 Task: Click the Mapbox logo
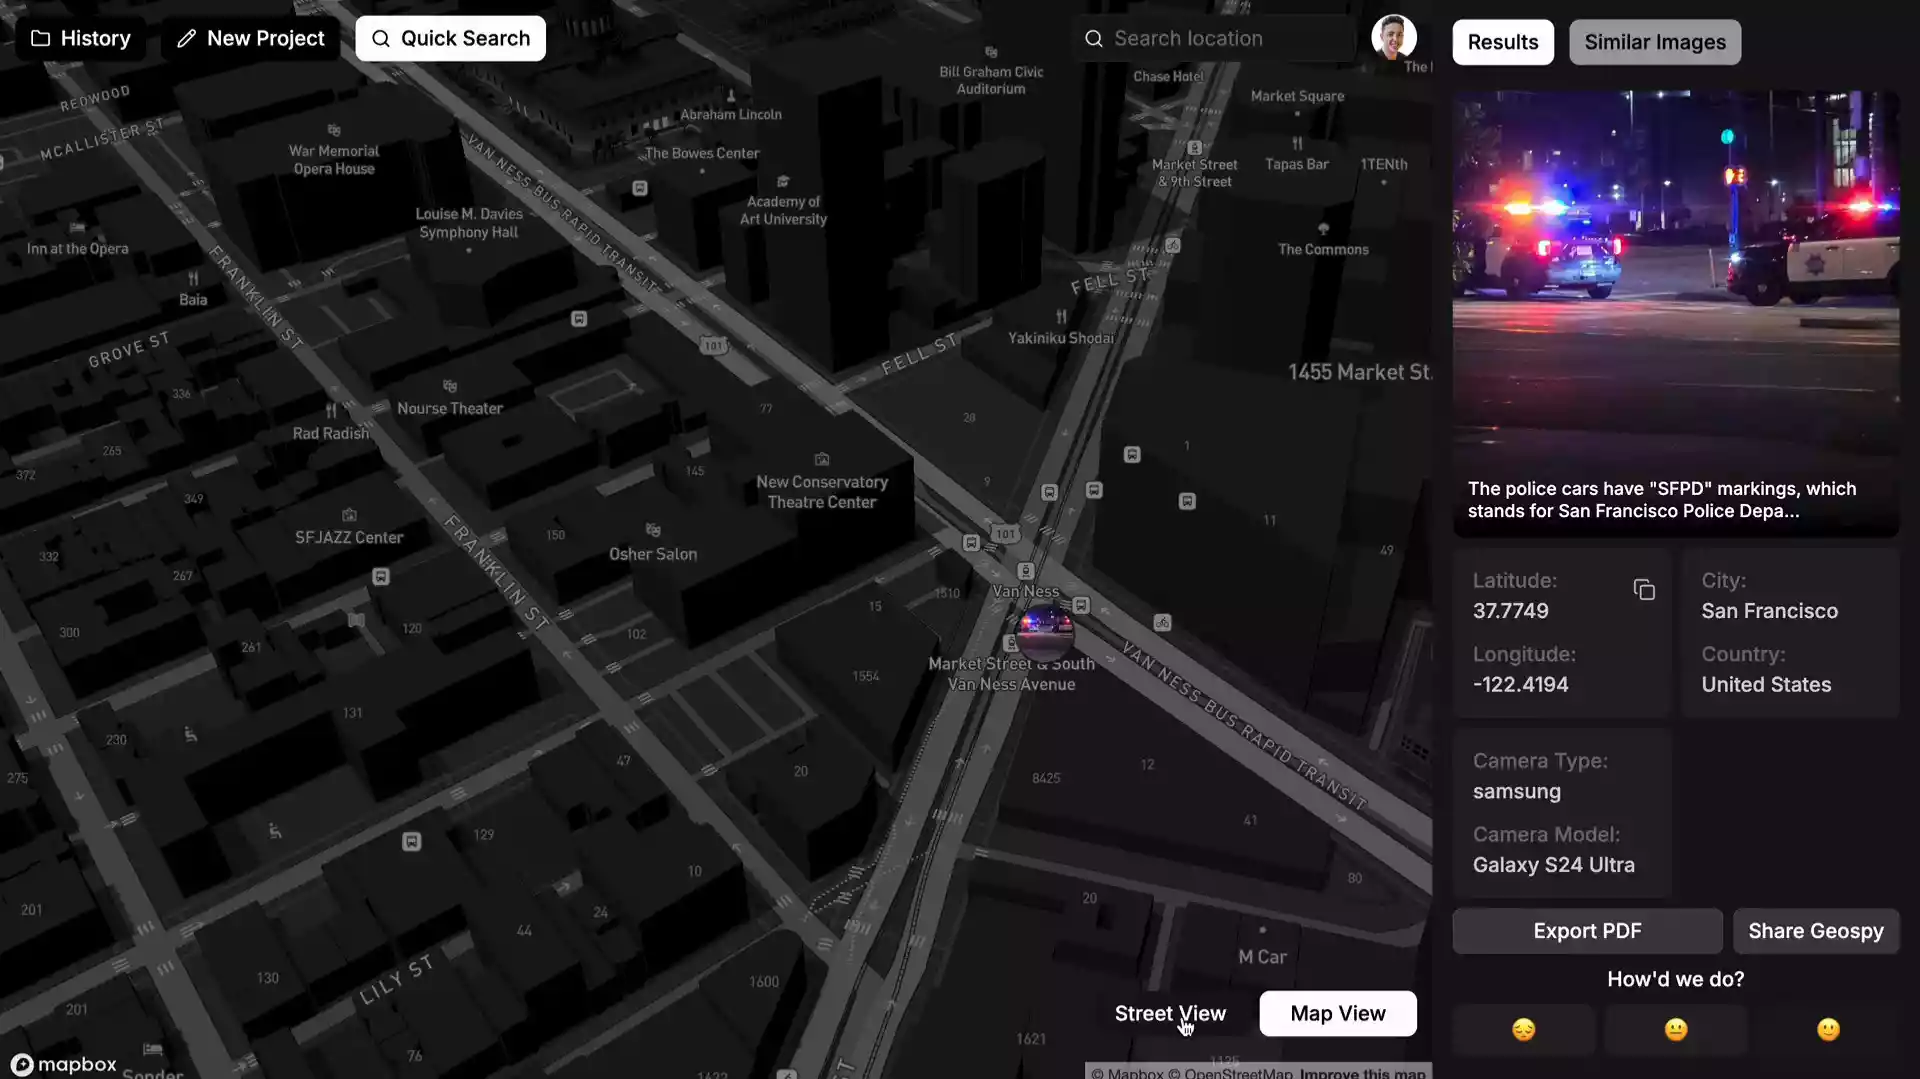pyautogui.click(x=64, y=1064)
